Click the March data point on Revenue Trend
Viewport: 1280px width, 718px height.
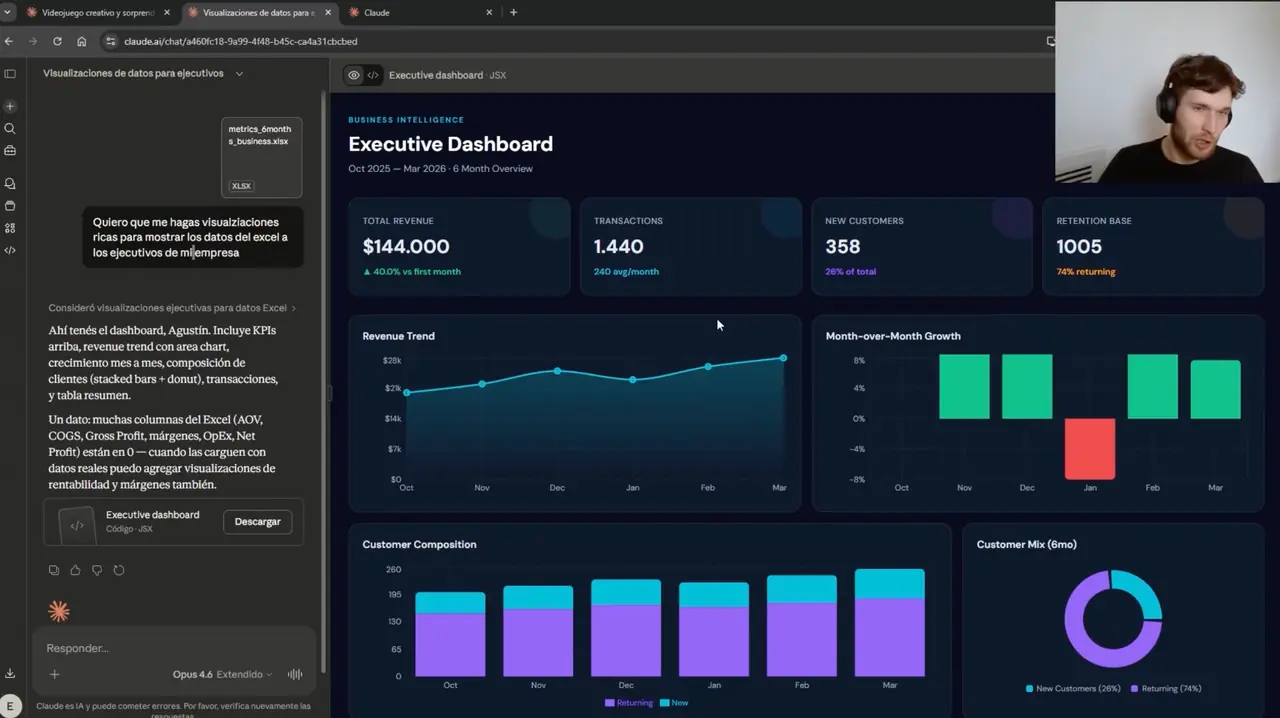click(783, 358)
